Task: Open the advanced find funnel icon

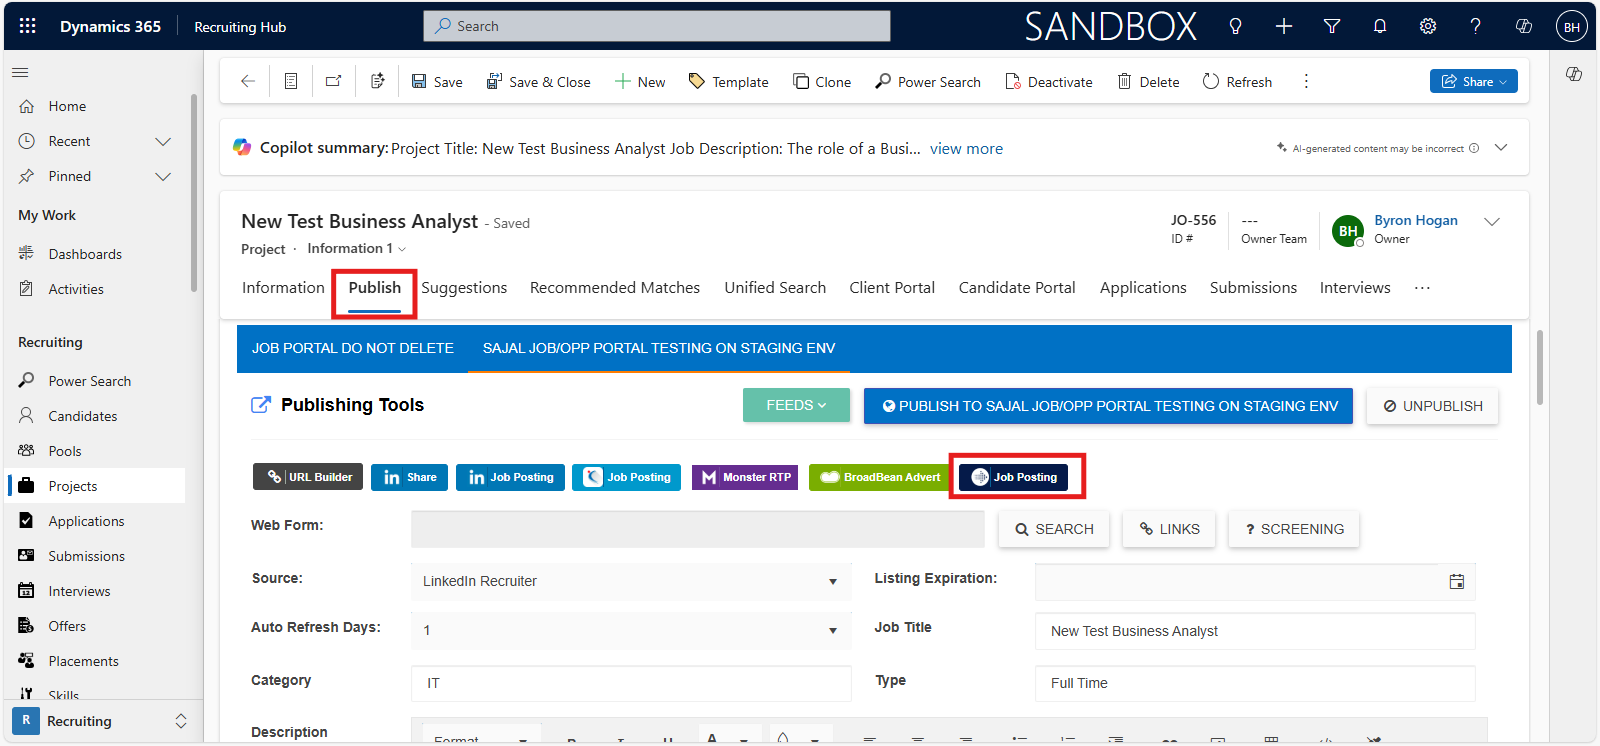Action: click(x=1332, y=26)
